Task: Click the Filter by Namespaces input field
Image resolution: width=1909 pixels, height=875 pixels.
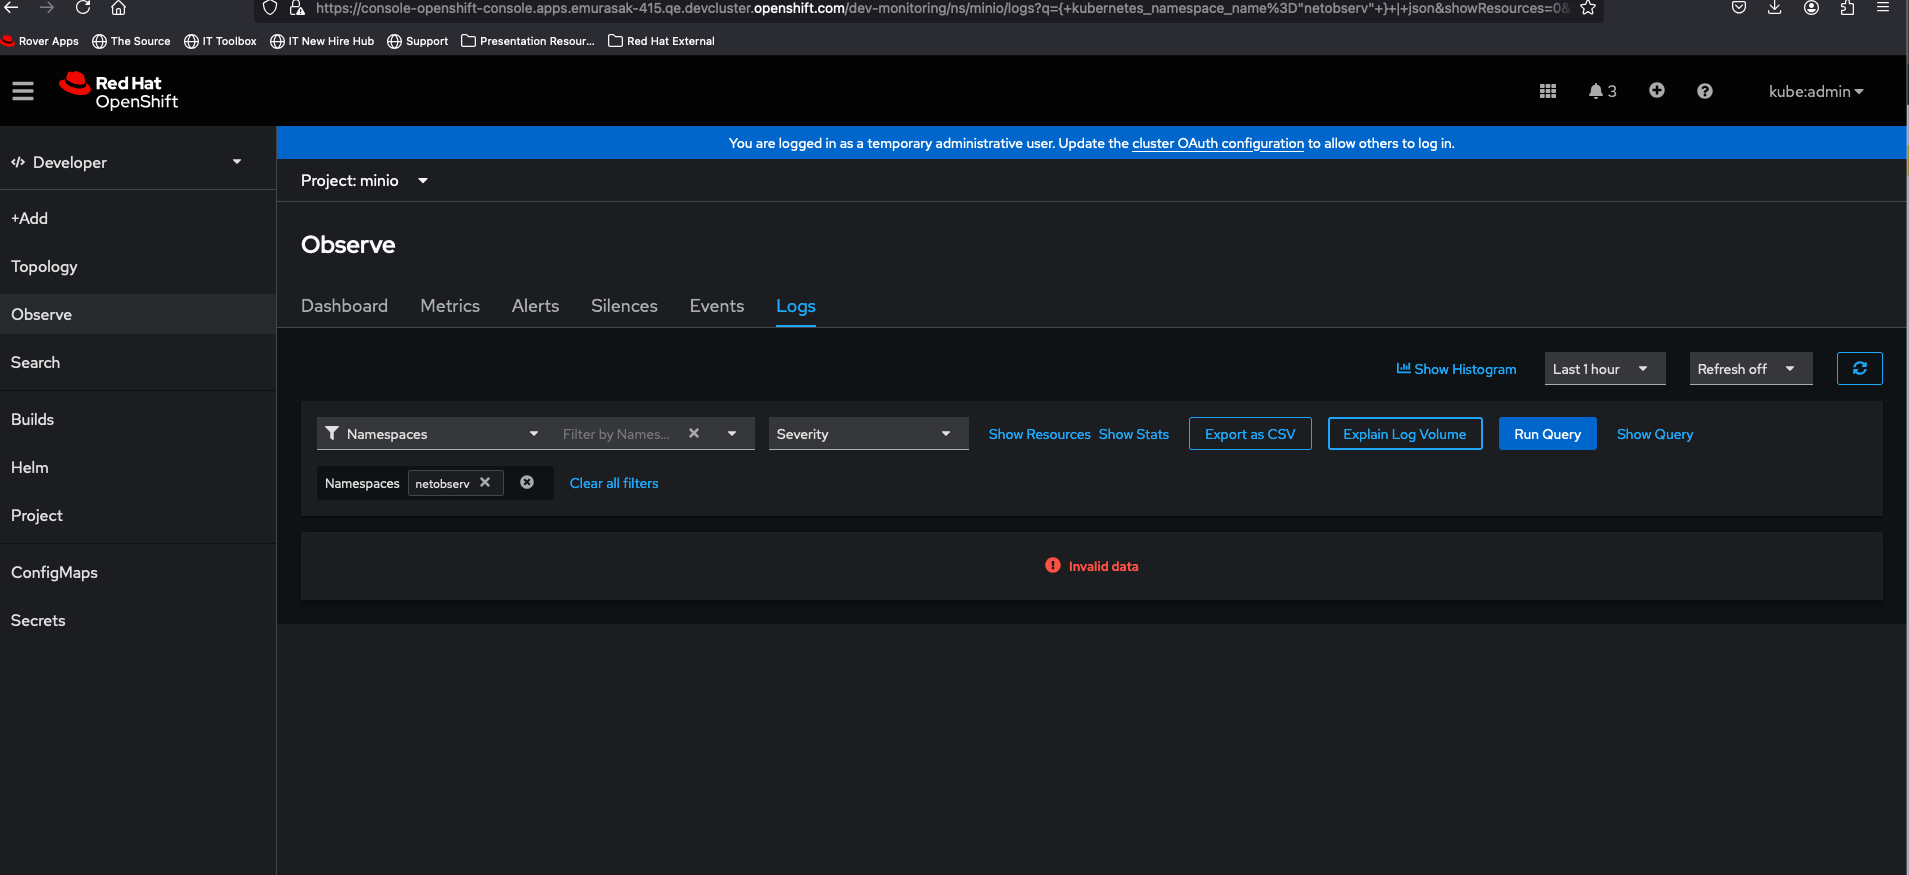Action: [617, 434]
